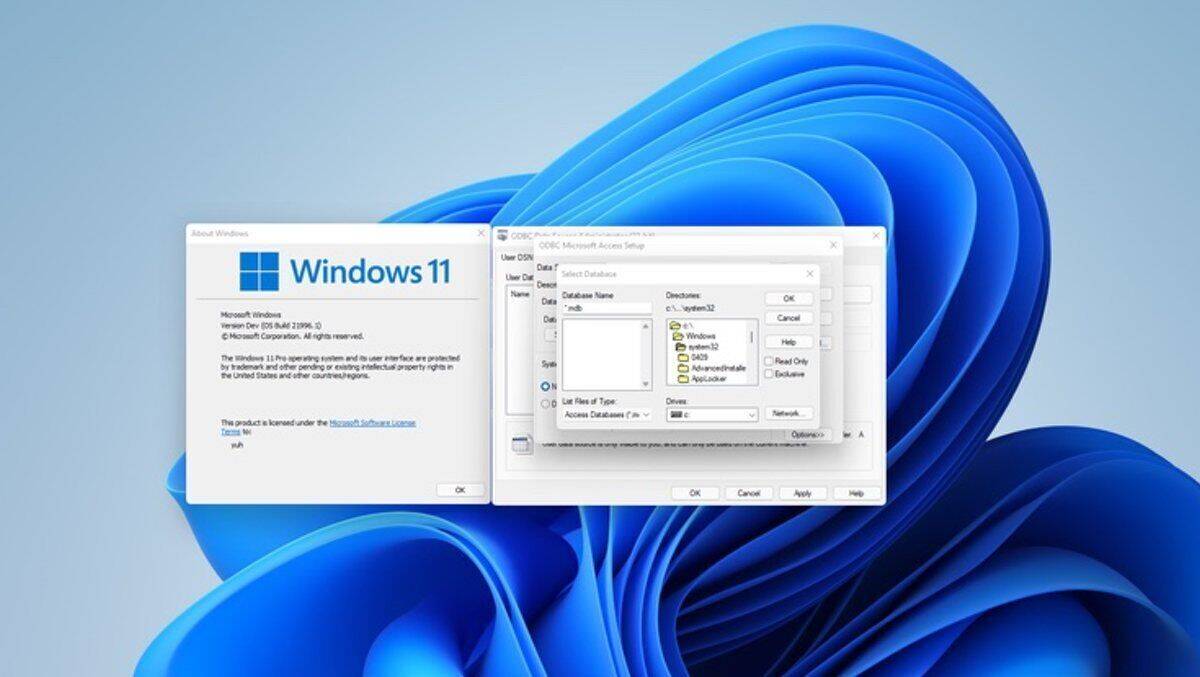Select the system32 folder in Directories list
This screenshot has height=677, width=1200.
pos(697,347)
